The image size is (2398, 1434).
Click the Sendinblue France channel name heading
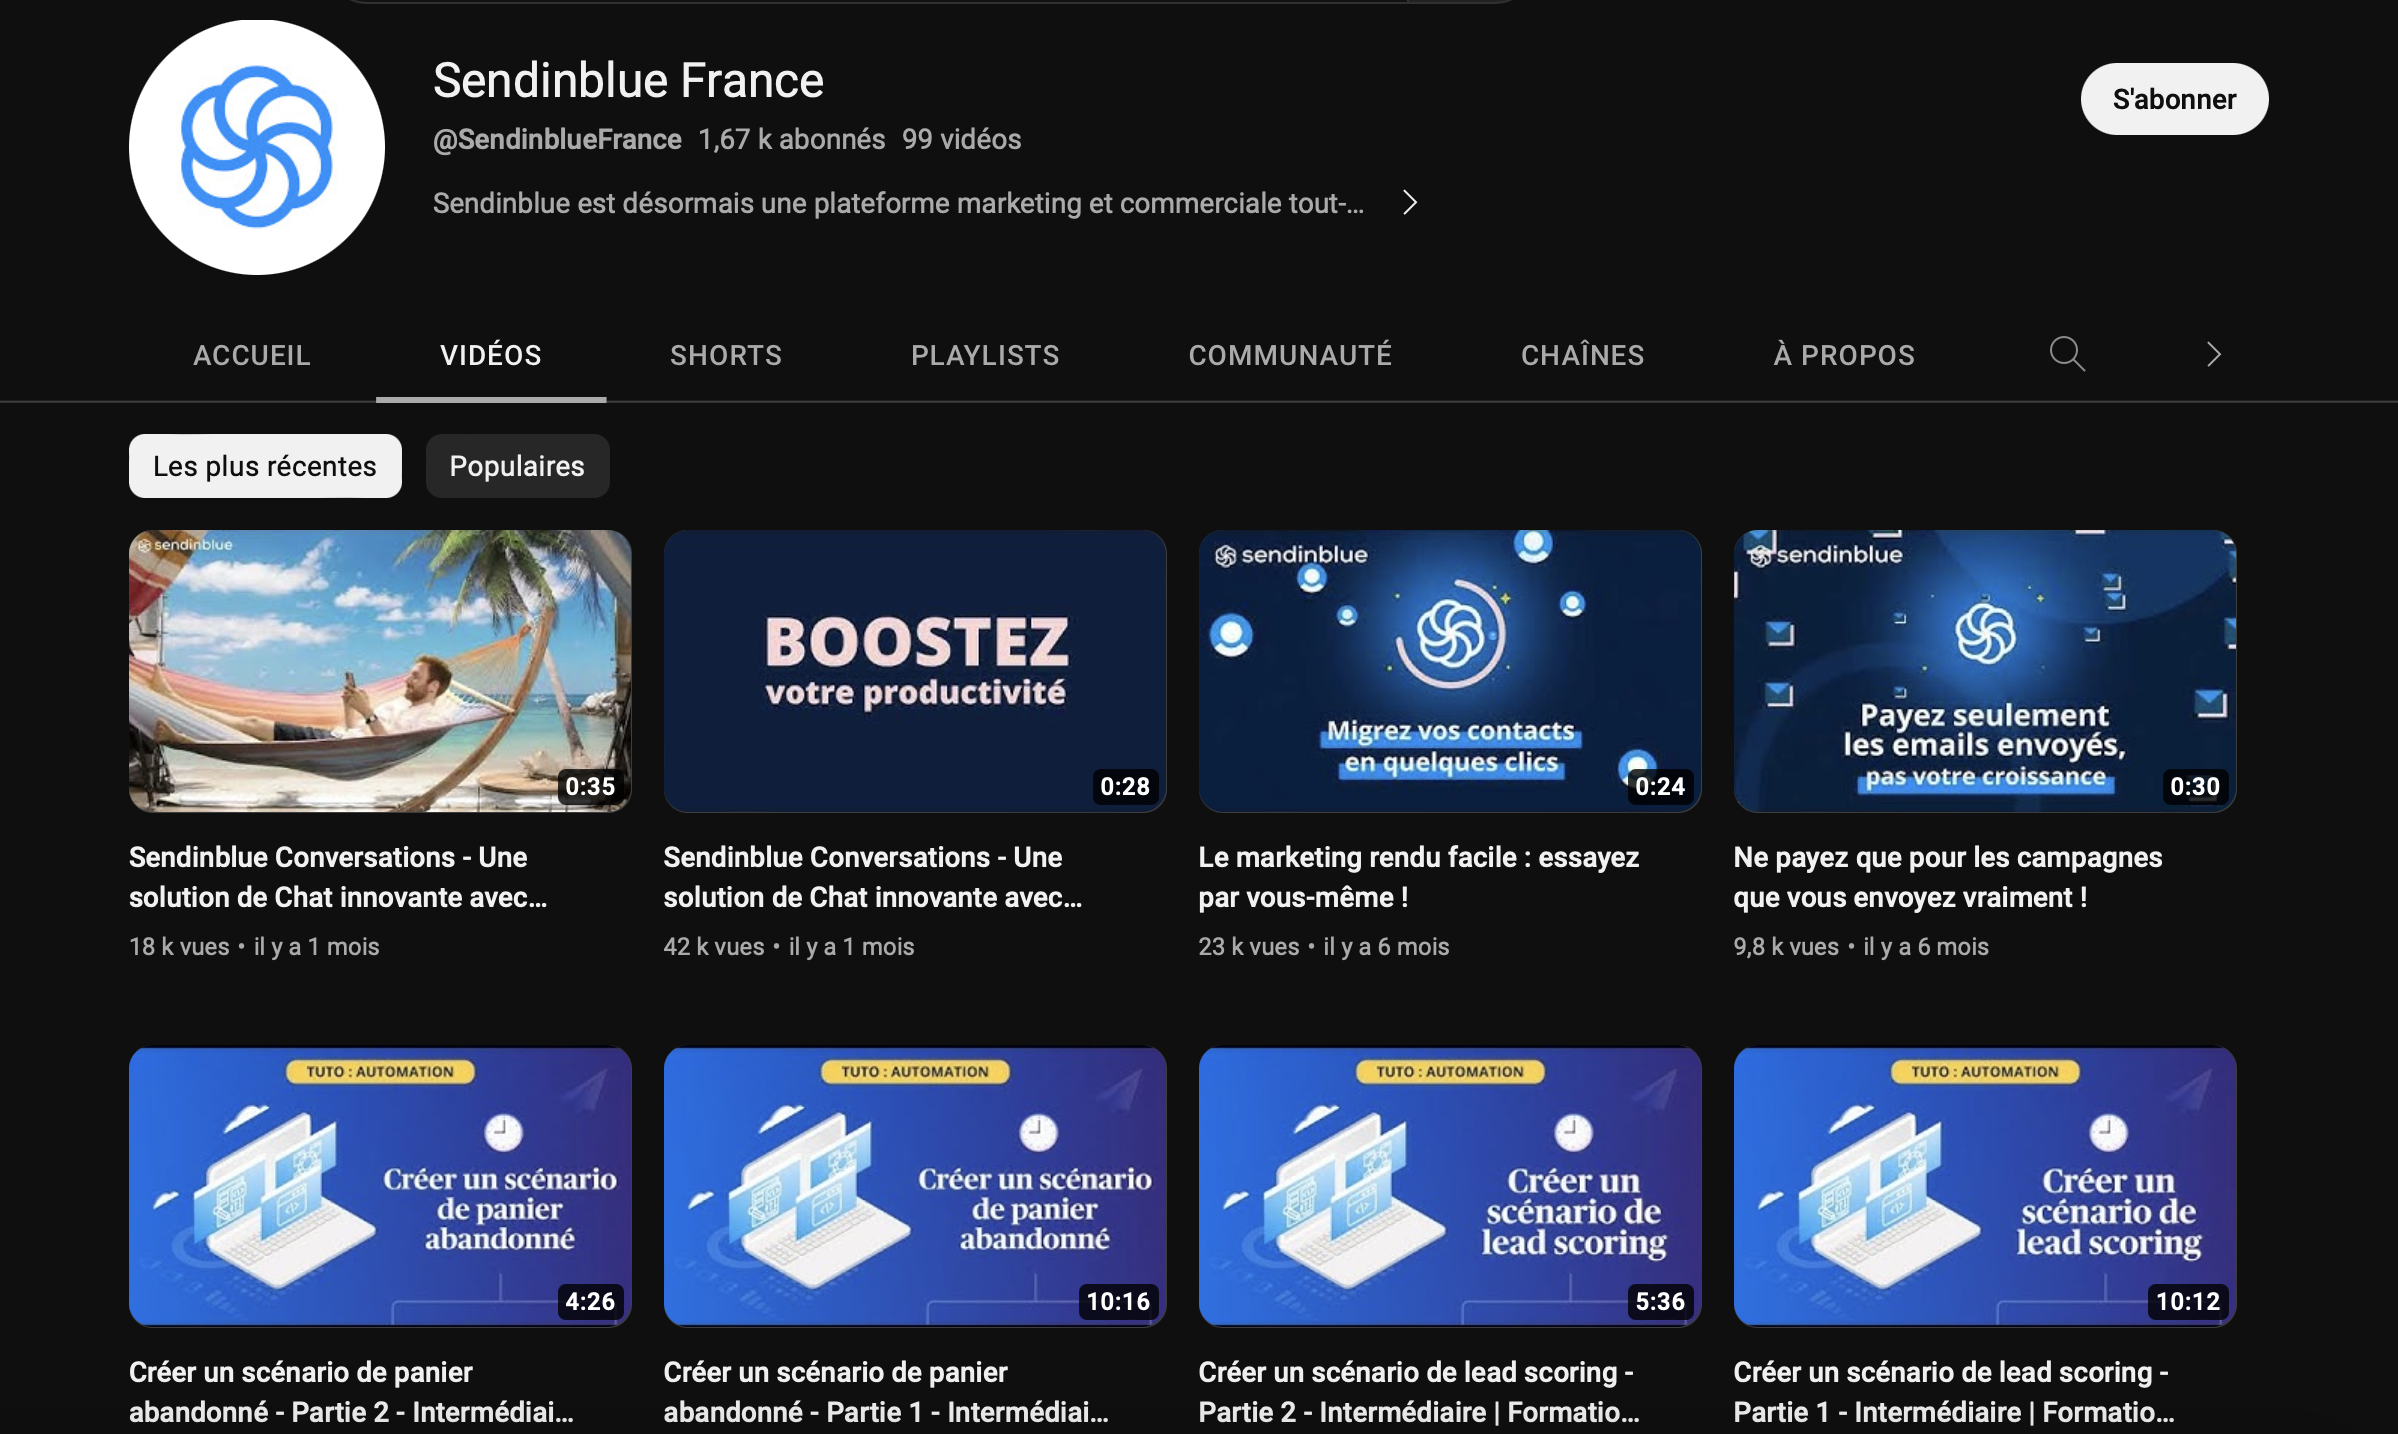(628, 80)
